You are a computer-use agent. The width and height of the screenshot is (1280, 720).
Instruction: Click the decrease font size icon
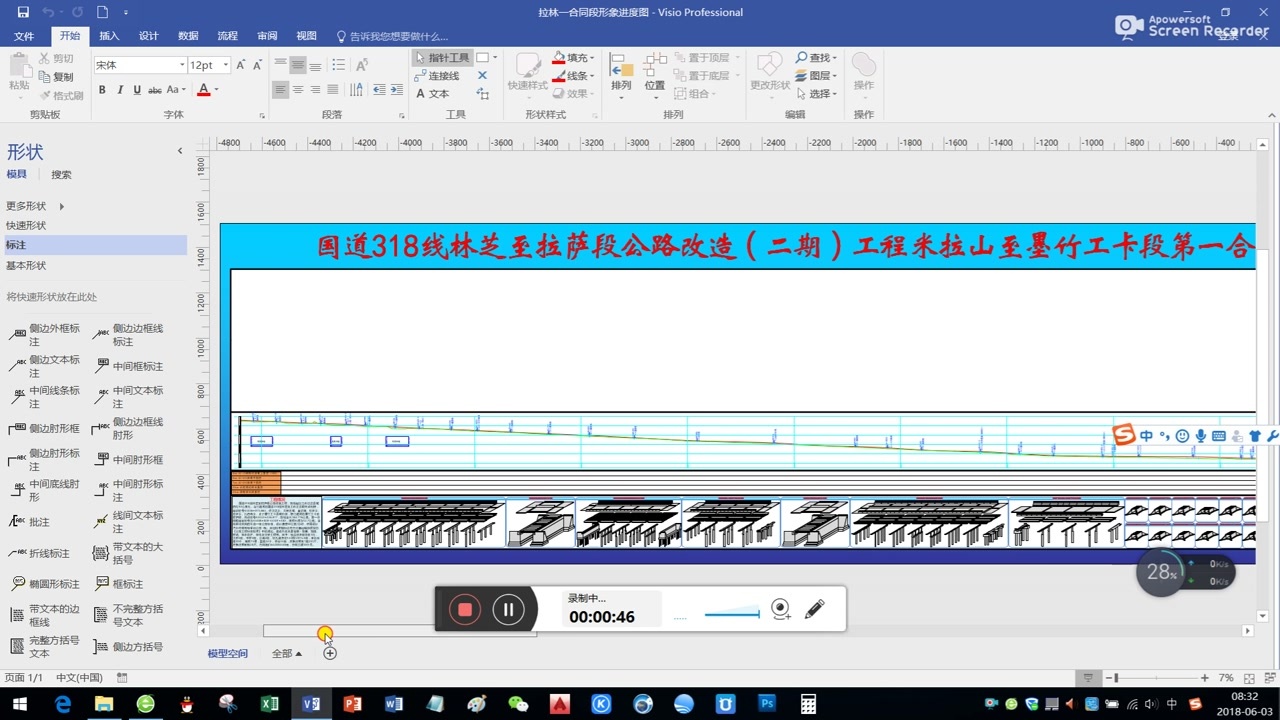[x=257, y=65]
